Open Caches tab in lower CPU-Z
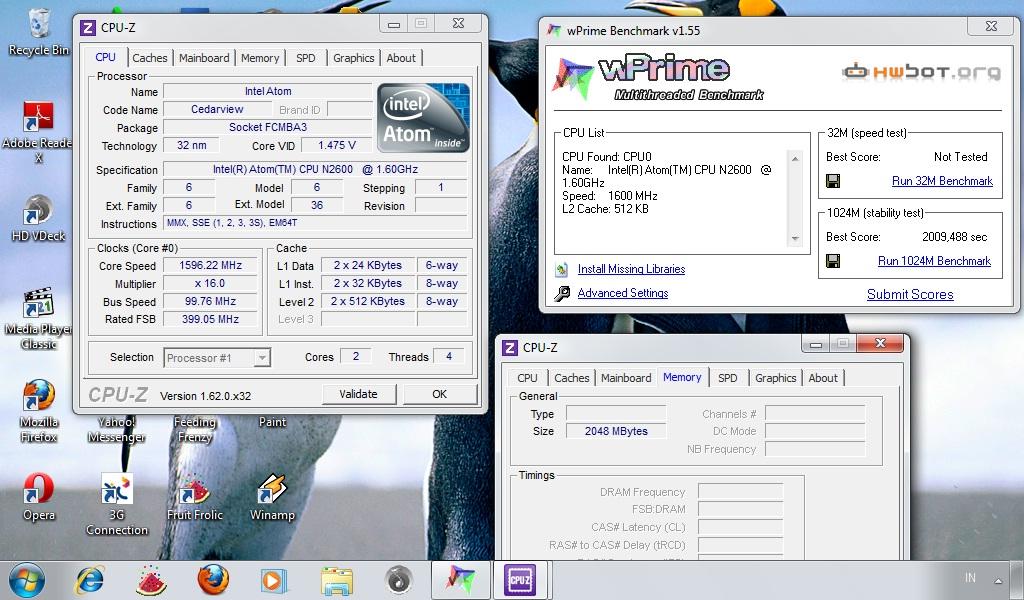The height and width of the screenshot is (600, 1024). (571, 378)
